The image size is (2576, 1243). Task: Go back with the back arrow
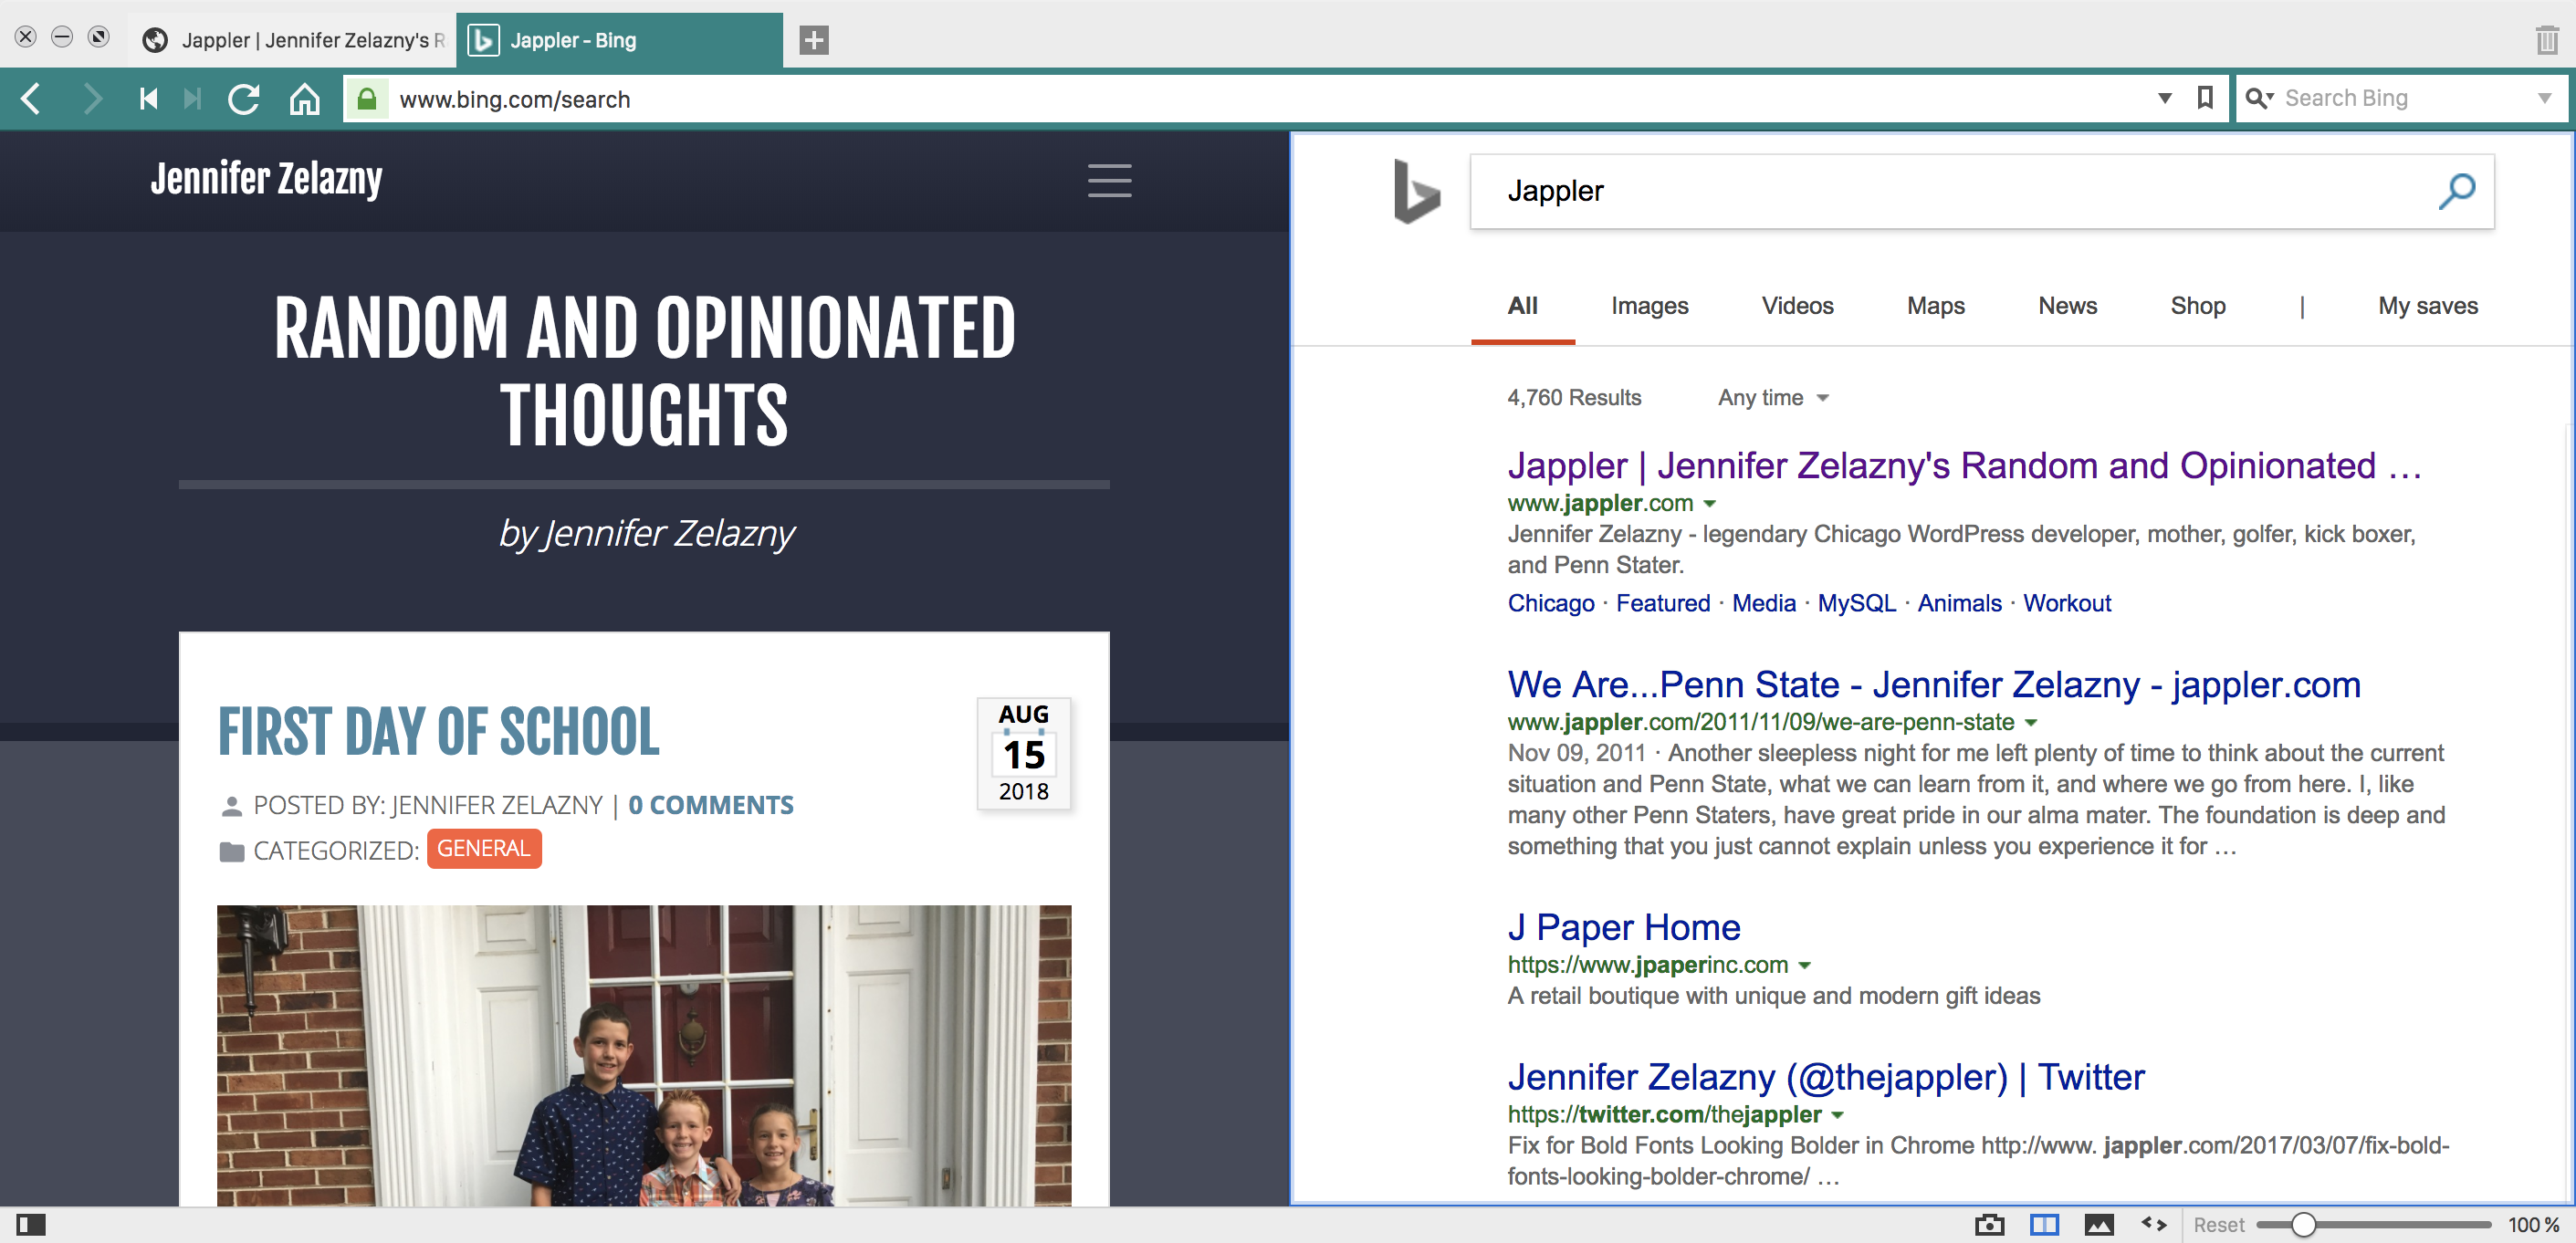(31, 99)
